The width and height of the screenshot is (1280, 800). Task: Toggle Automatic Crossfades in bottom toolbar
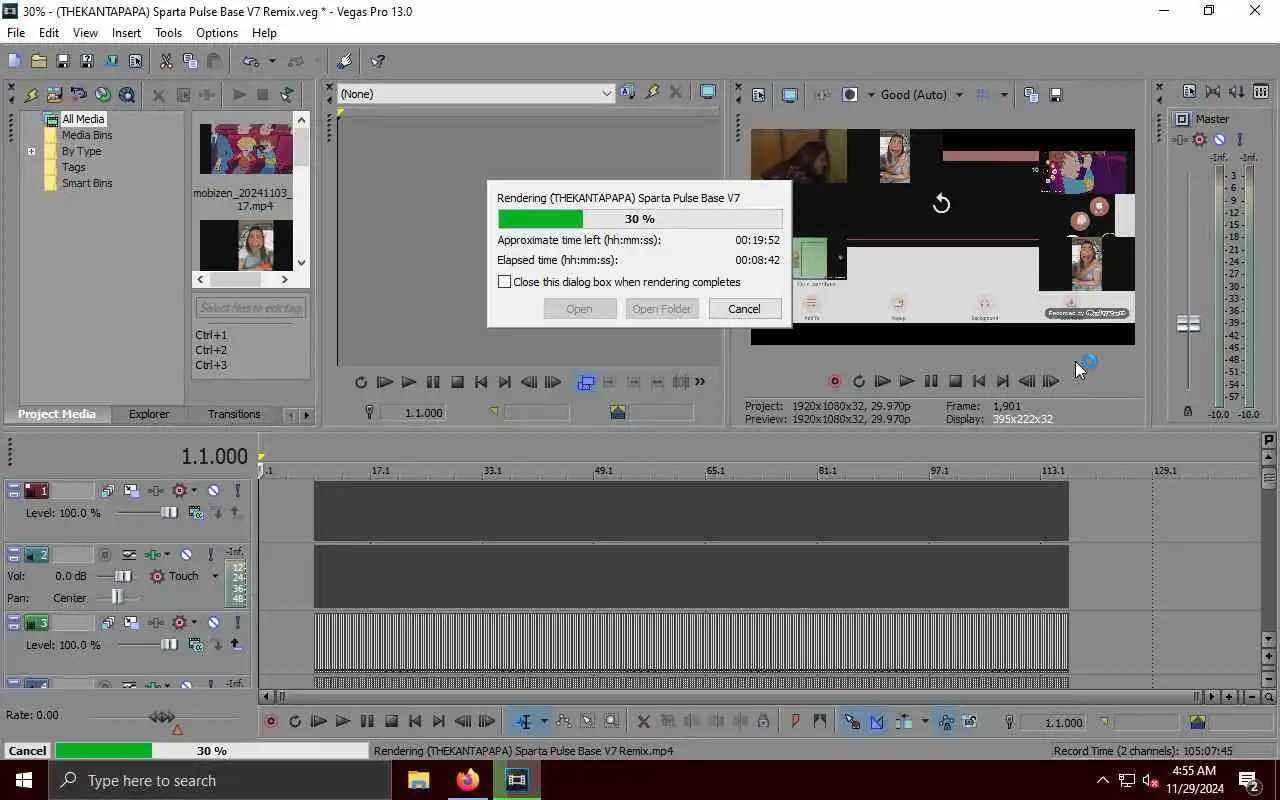877,722
